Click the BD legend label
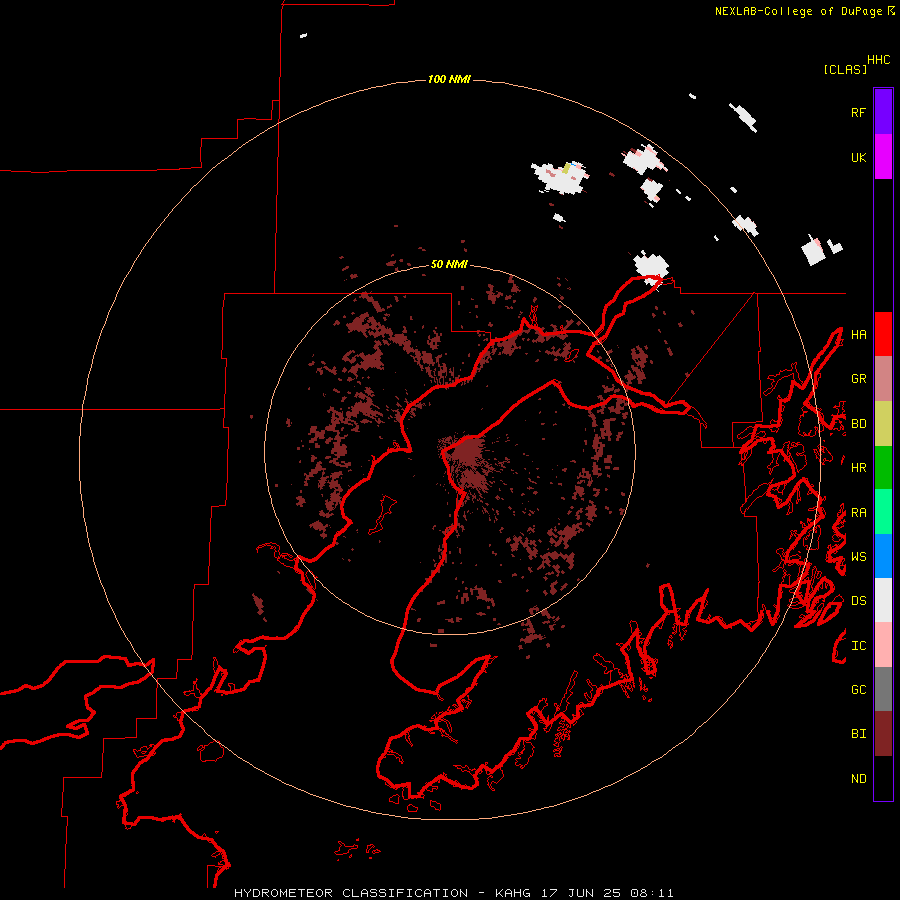The image size is (900, 900). (858, 424)
